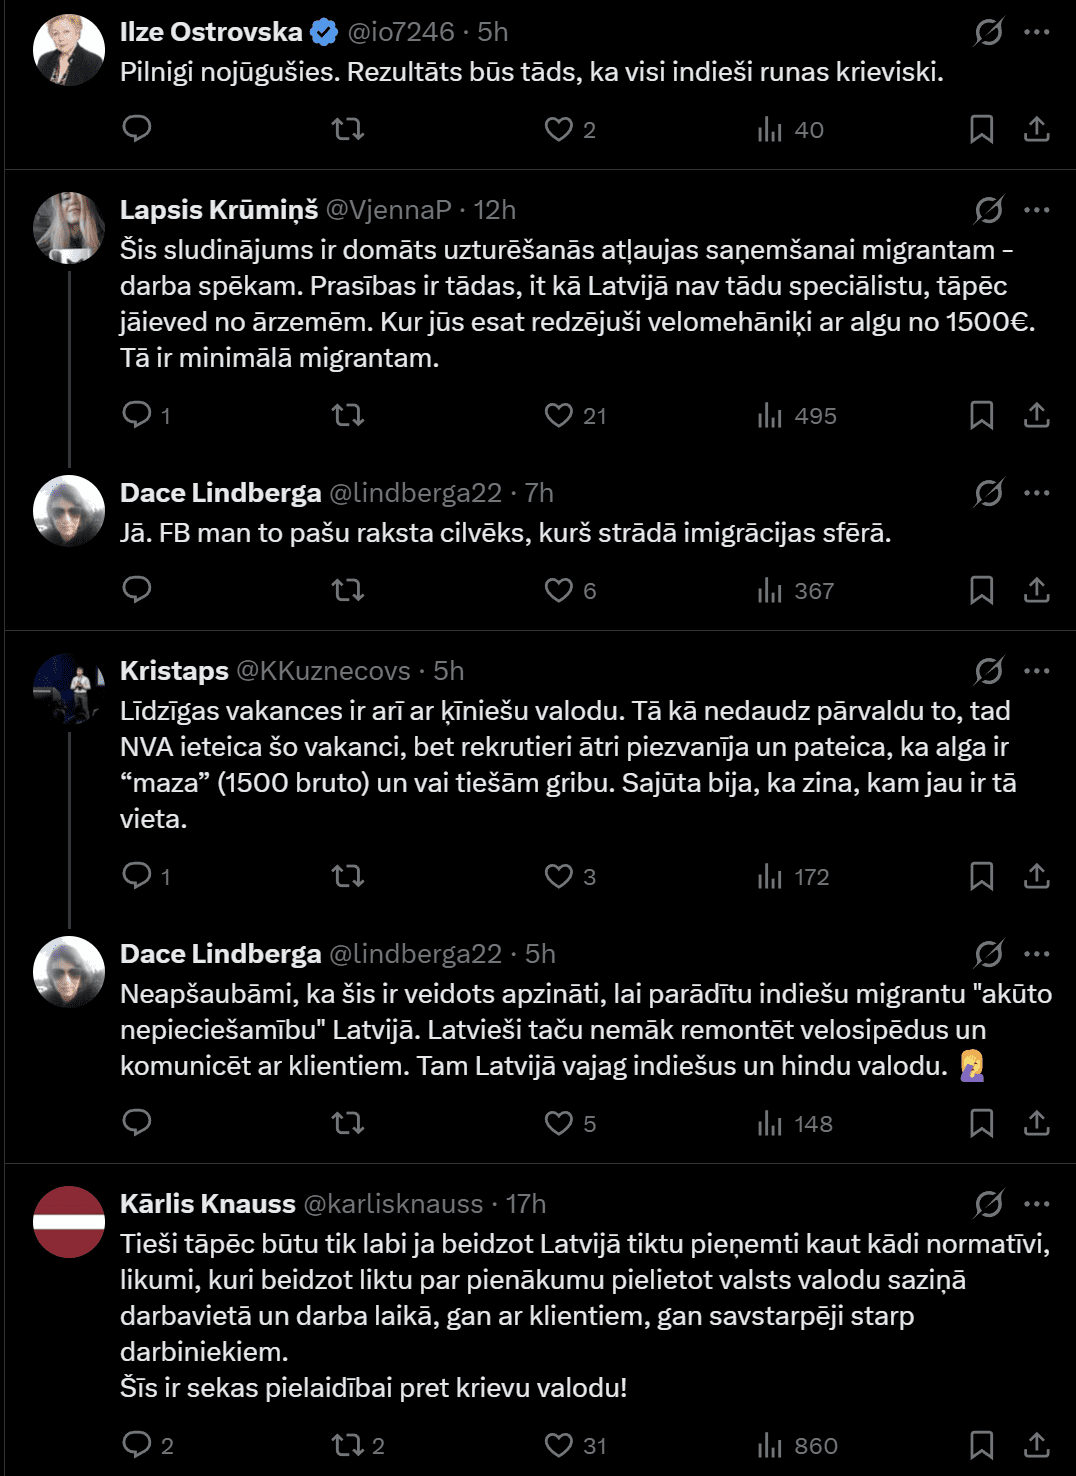Repost Dace Lindberga's 5h-old reply
The image size is (1076, 1476).
(x=348, y=1123)
